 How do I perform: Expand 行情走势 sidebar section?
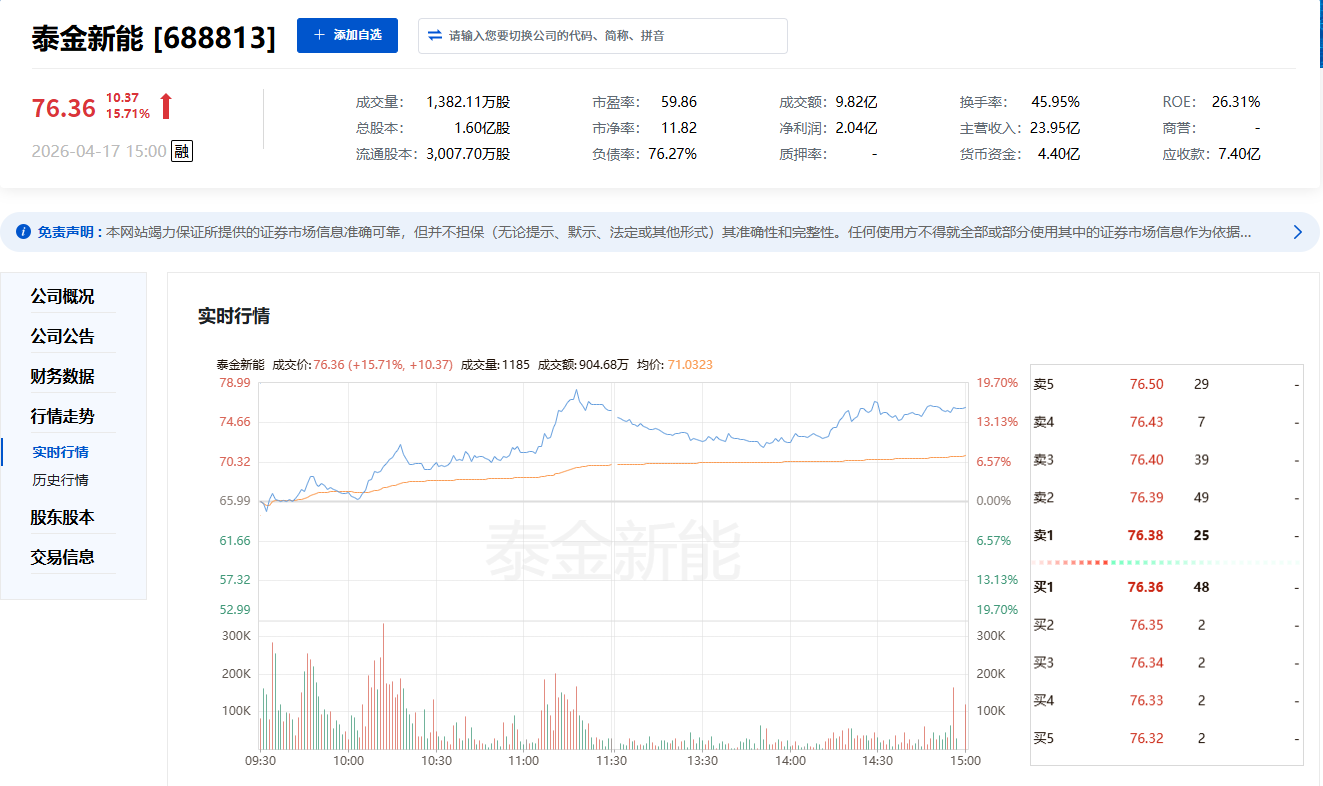(62, 416)
